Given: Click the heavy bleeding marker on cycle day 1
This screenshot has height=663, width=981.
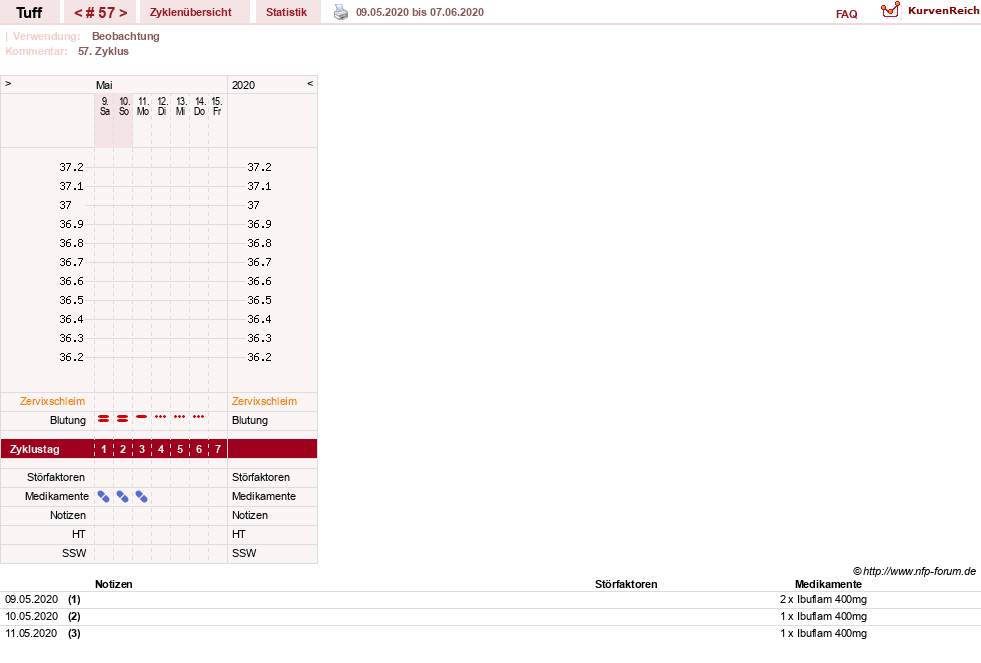Looking at the screenshot, I should click(104, 418).
